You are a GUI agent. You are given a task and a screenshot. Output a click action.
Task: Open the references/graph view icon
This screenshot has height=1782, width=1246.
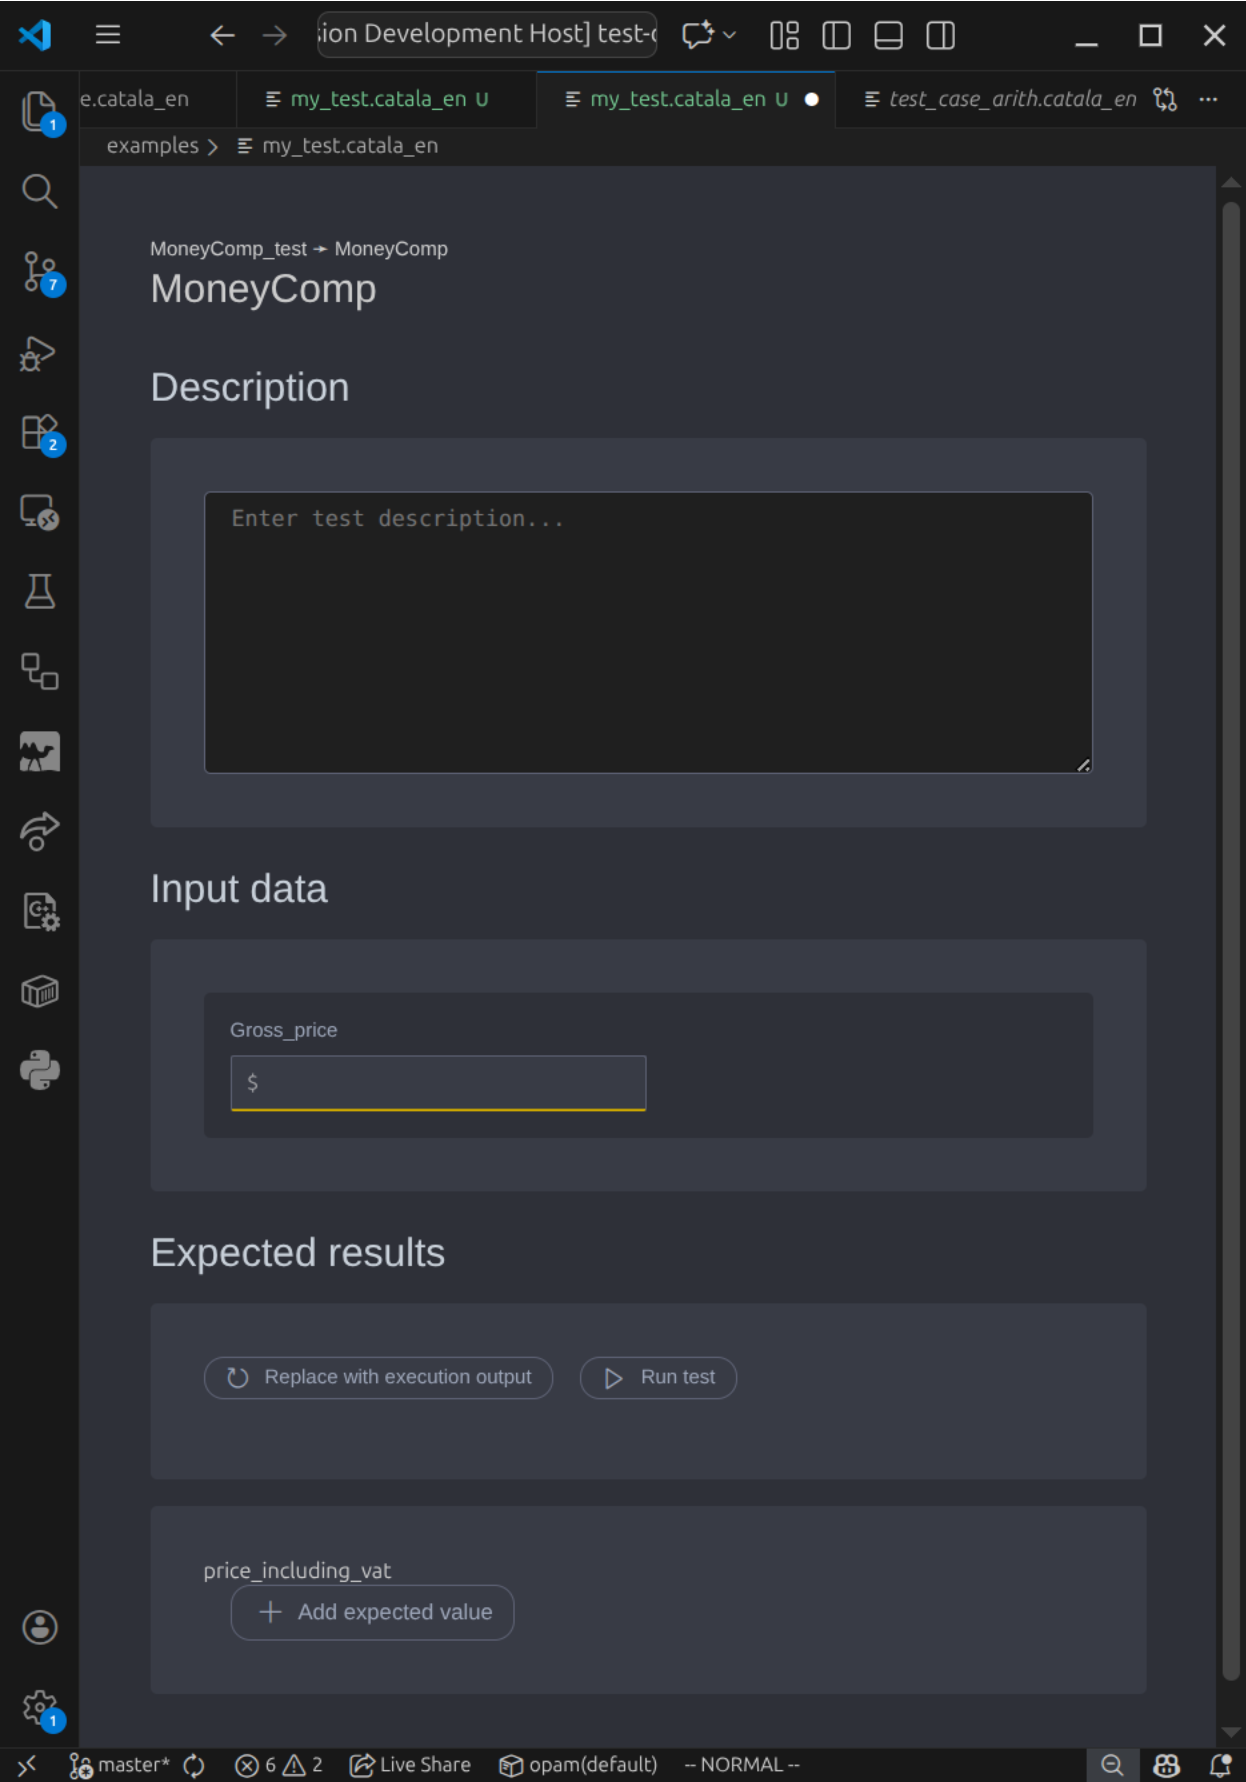pos(39,671)
